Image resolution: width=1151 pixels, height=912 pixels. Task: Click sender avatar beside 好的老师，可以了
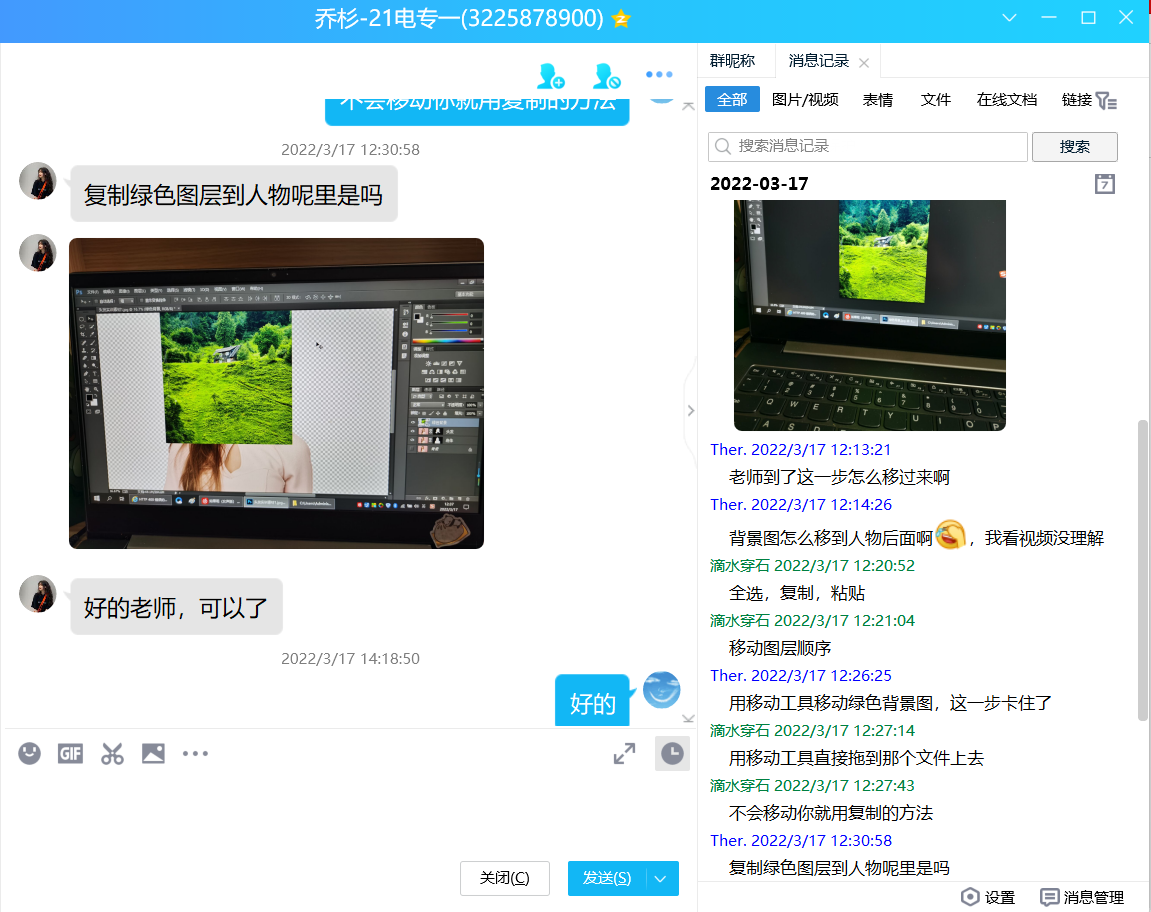pyautogui.click(x=37, y=594)
